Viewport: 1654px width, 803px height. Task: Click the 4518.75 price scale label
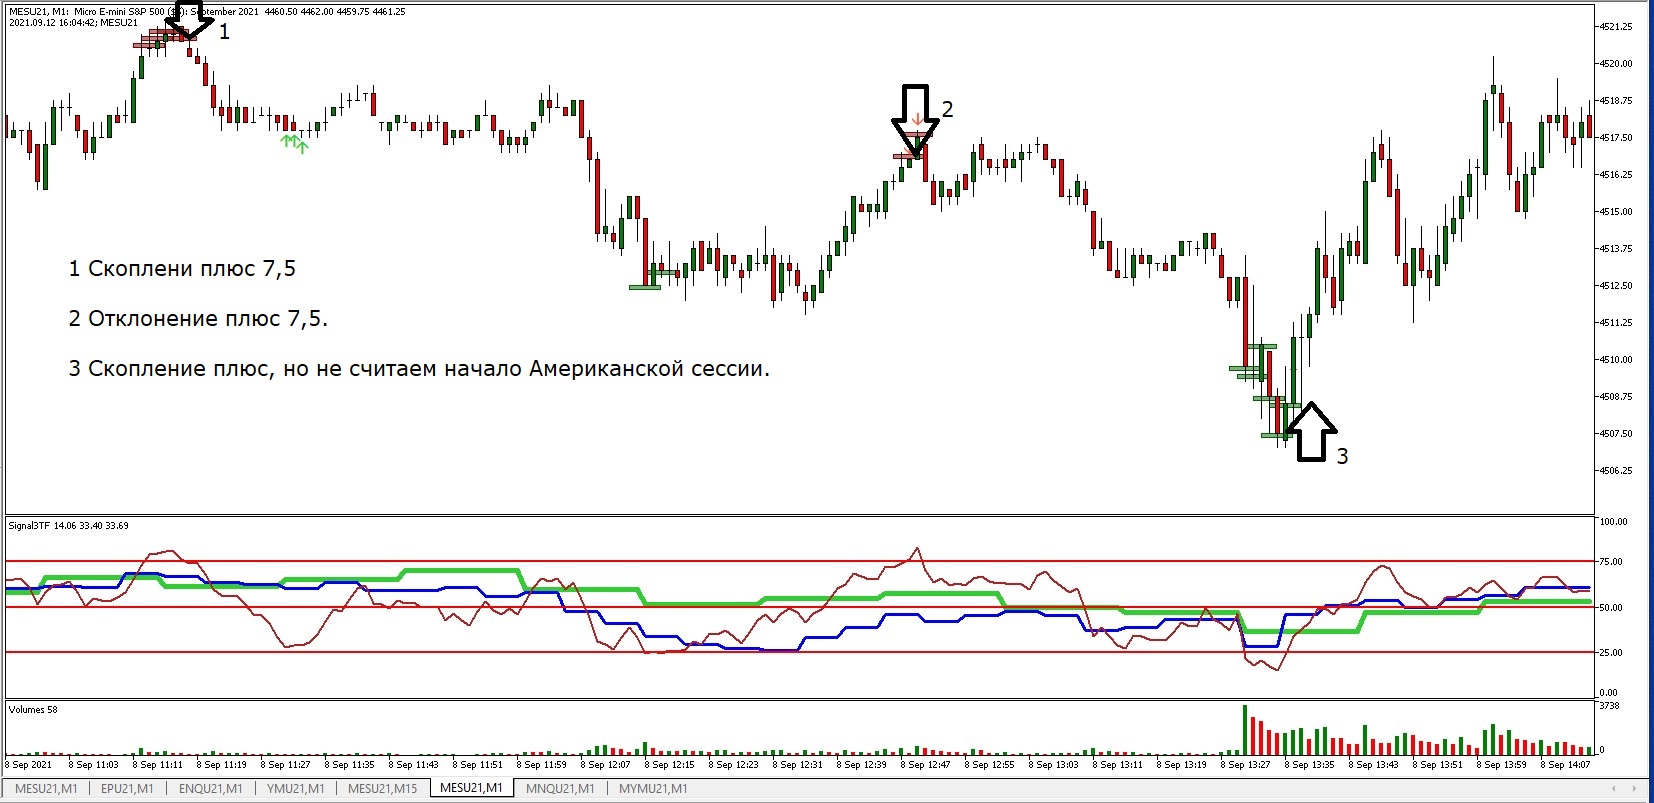coord(1616,101)
